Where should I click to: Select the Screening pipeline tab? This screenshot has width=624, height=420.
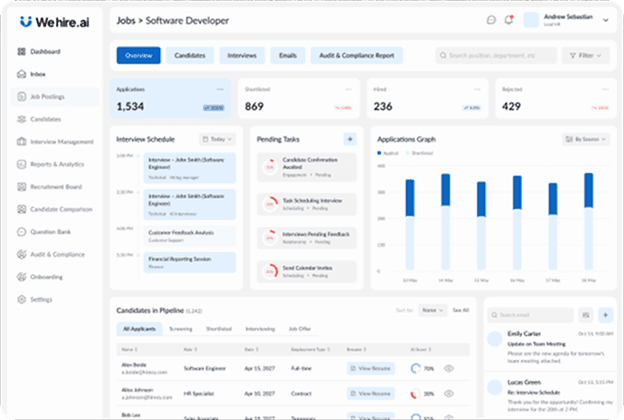(181, 329)
